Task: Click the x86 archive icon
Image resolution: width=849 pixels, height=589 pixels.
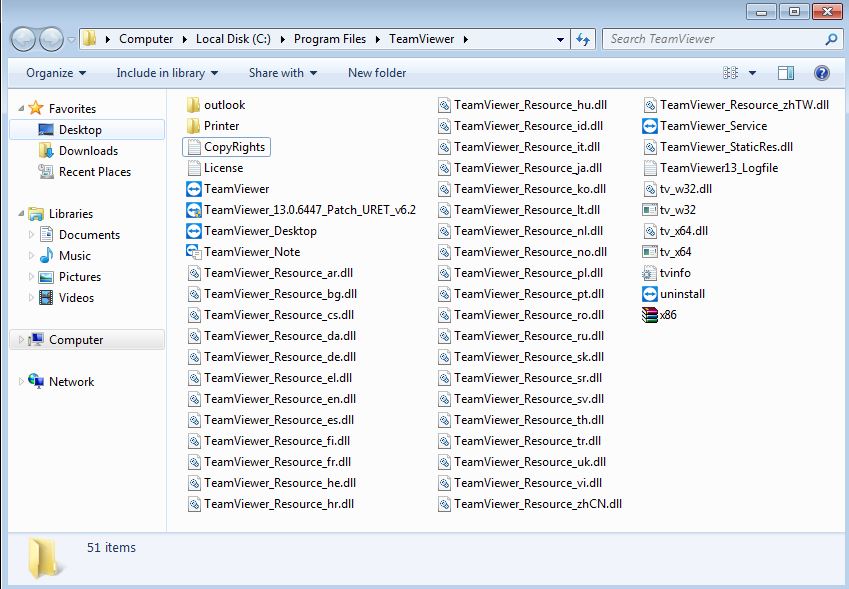Action: 650,315
